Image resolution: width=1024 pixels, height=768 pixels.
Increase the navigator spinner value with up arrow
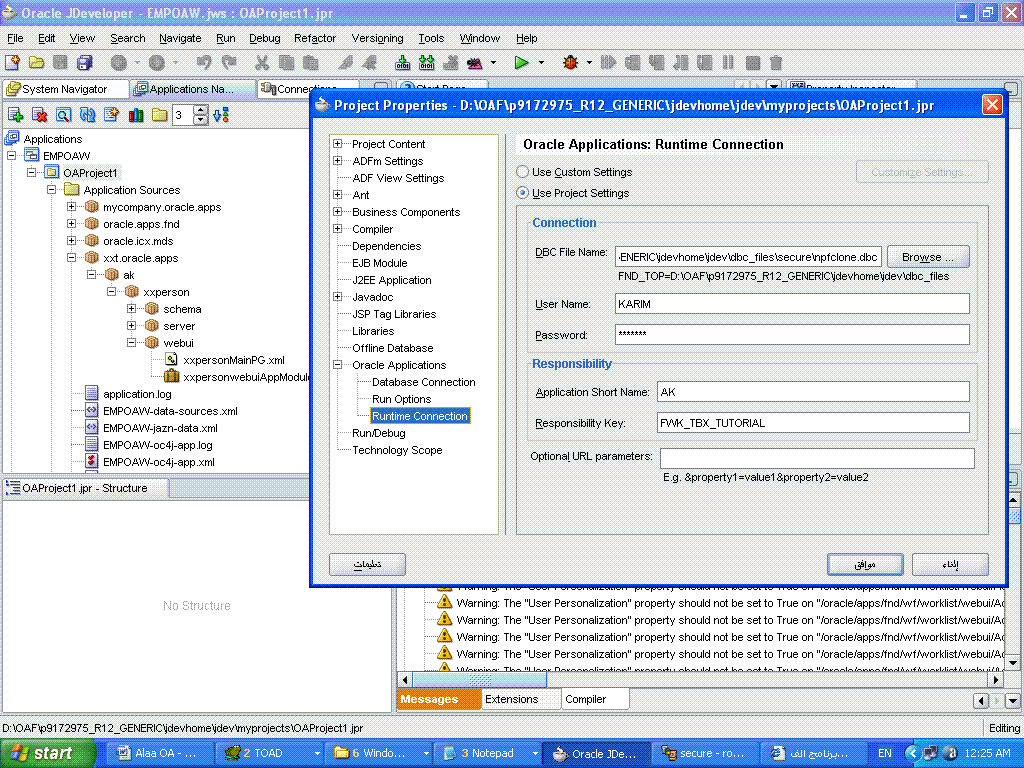point(201,110)
